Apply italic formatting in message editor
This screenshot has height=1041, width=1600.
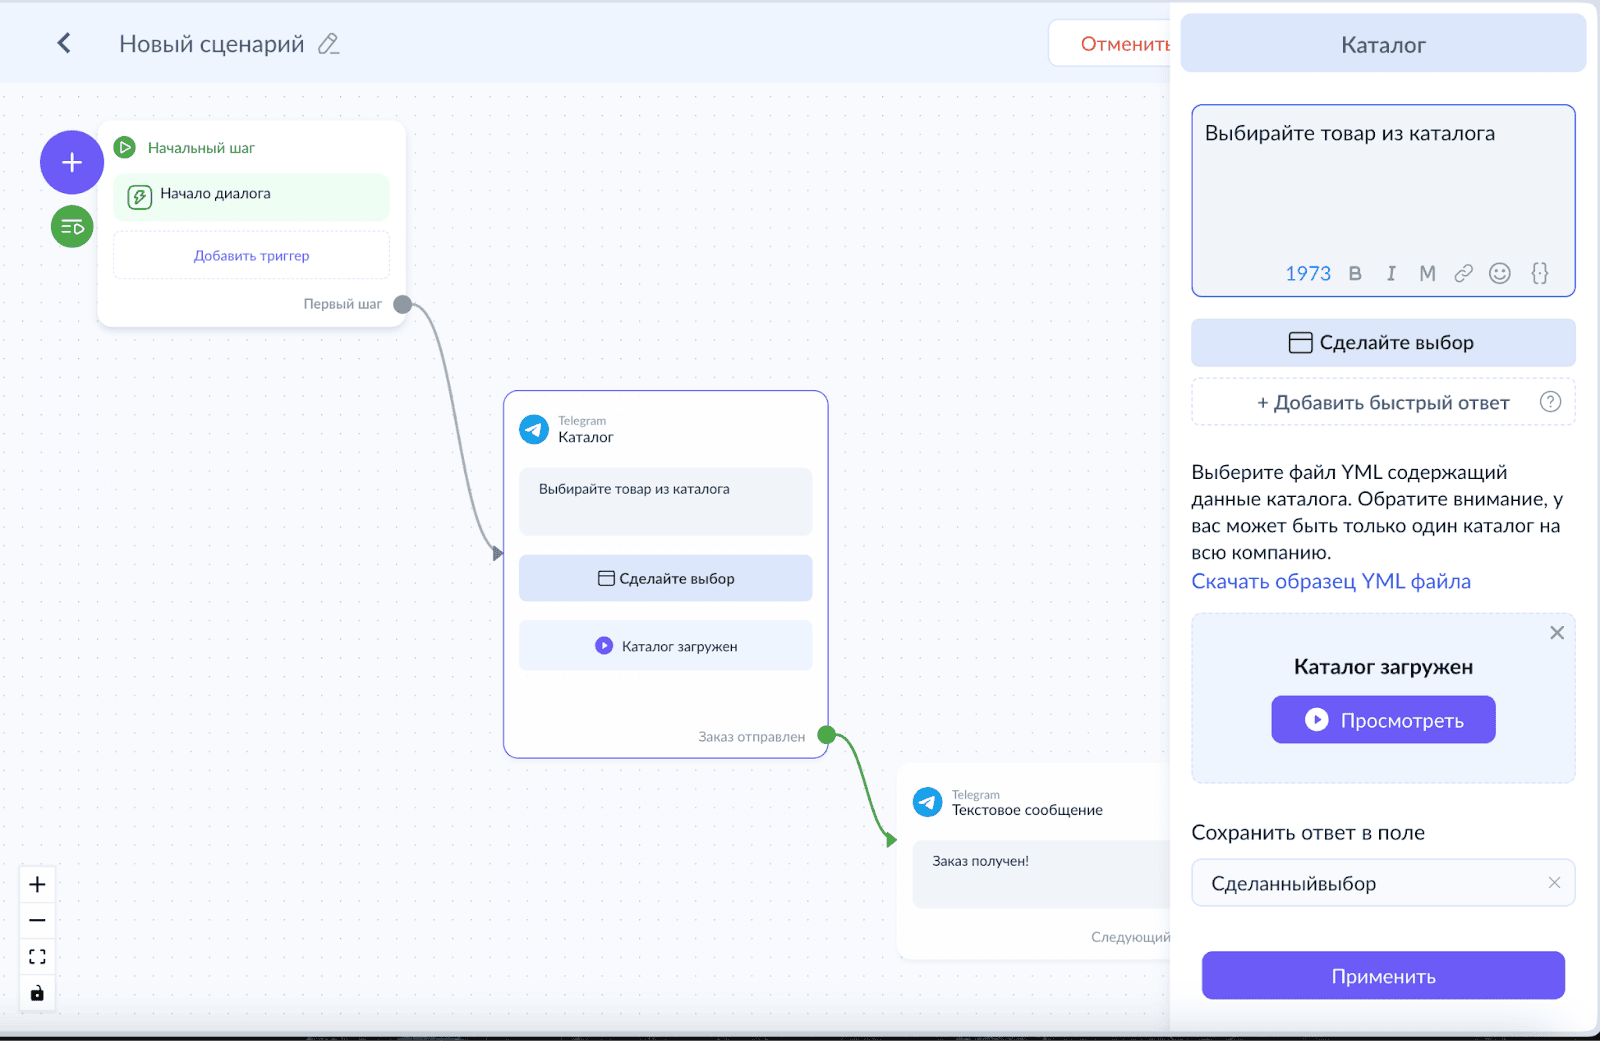[x=1391, y=274]
